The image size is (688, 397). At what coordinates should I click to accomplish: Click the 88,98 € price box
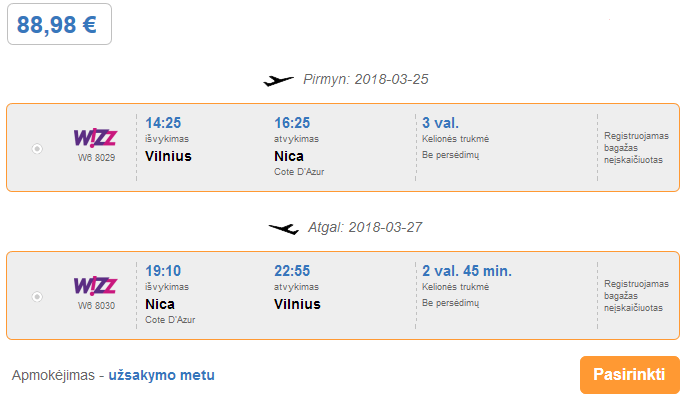point(59,24)
